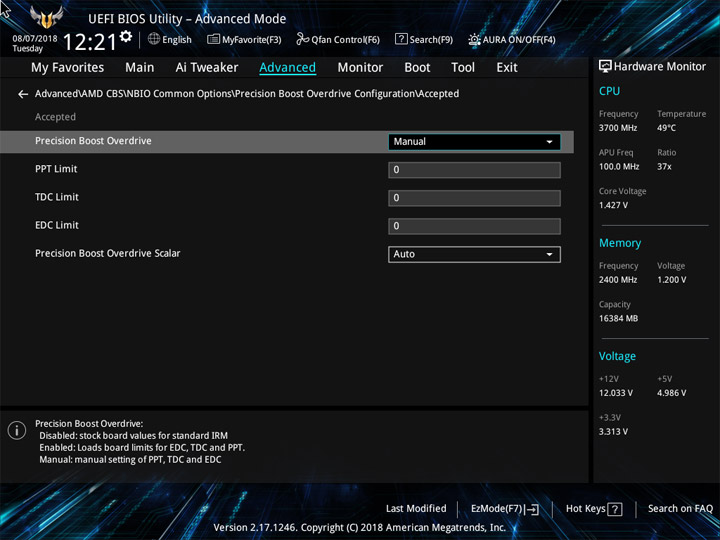Switch to the Monitor tab
Image resolution: width=720 pixels, height=540 pixels.
point(360,68)
